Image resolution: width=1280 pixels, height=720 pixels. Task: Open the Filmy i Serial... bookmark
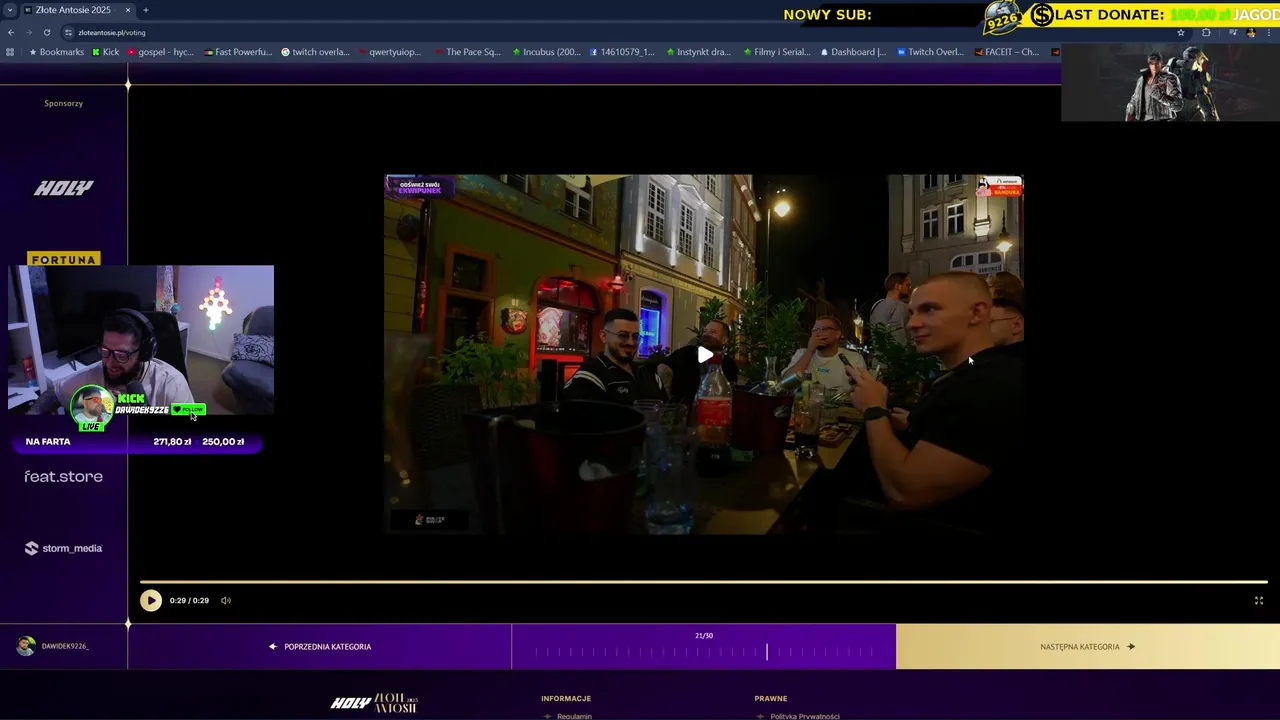tap(777, 52)
